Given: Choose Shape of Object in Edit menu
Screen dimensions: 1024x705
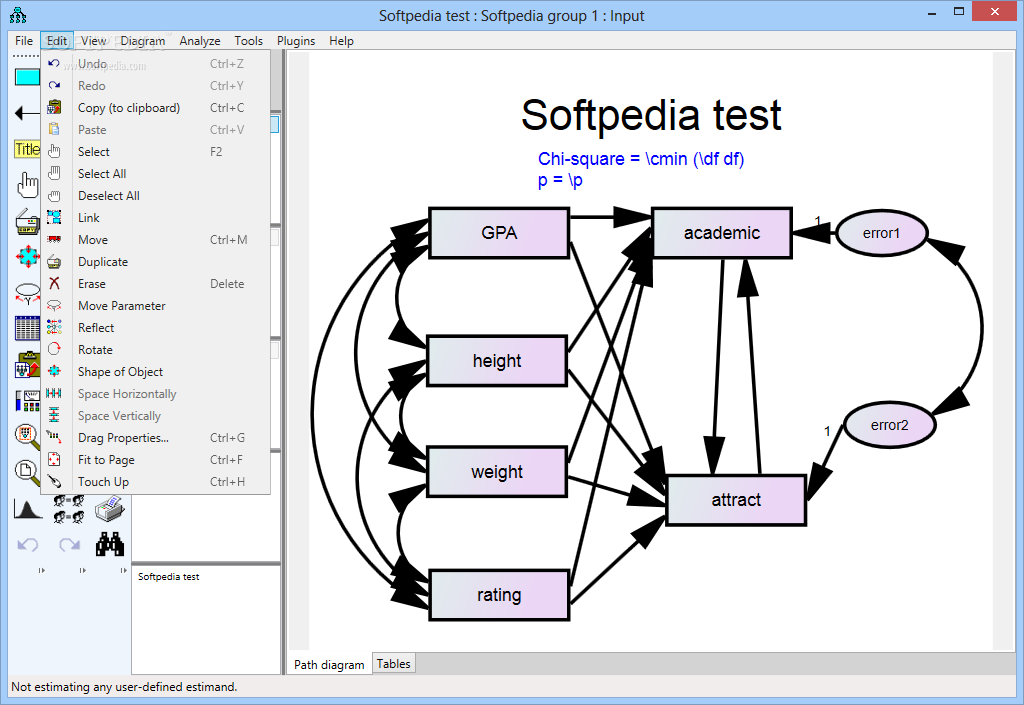Looking at the screenshot, I should [155, 371].
